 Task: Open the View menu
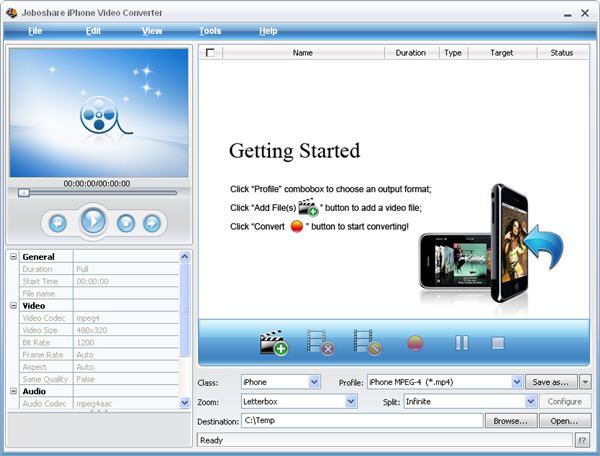pos(152,31)
